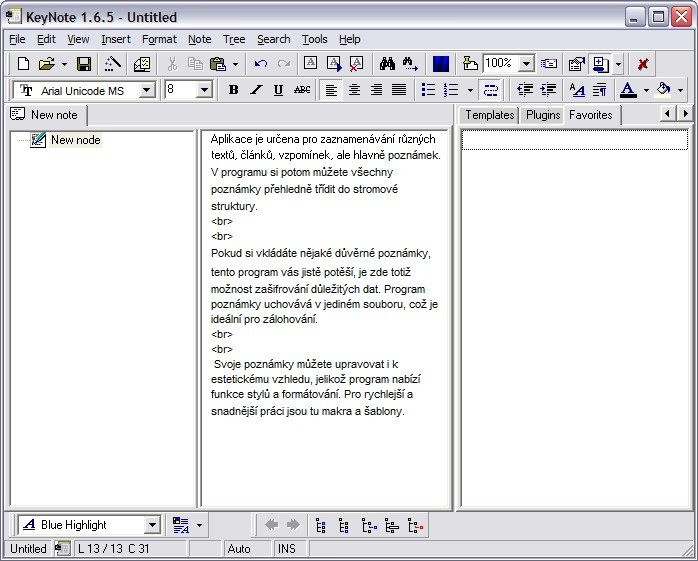Click the tree node icon with horizontal bars
This screenshot has height=561, width=698.
tap(392, 525)
